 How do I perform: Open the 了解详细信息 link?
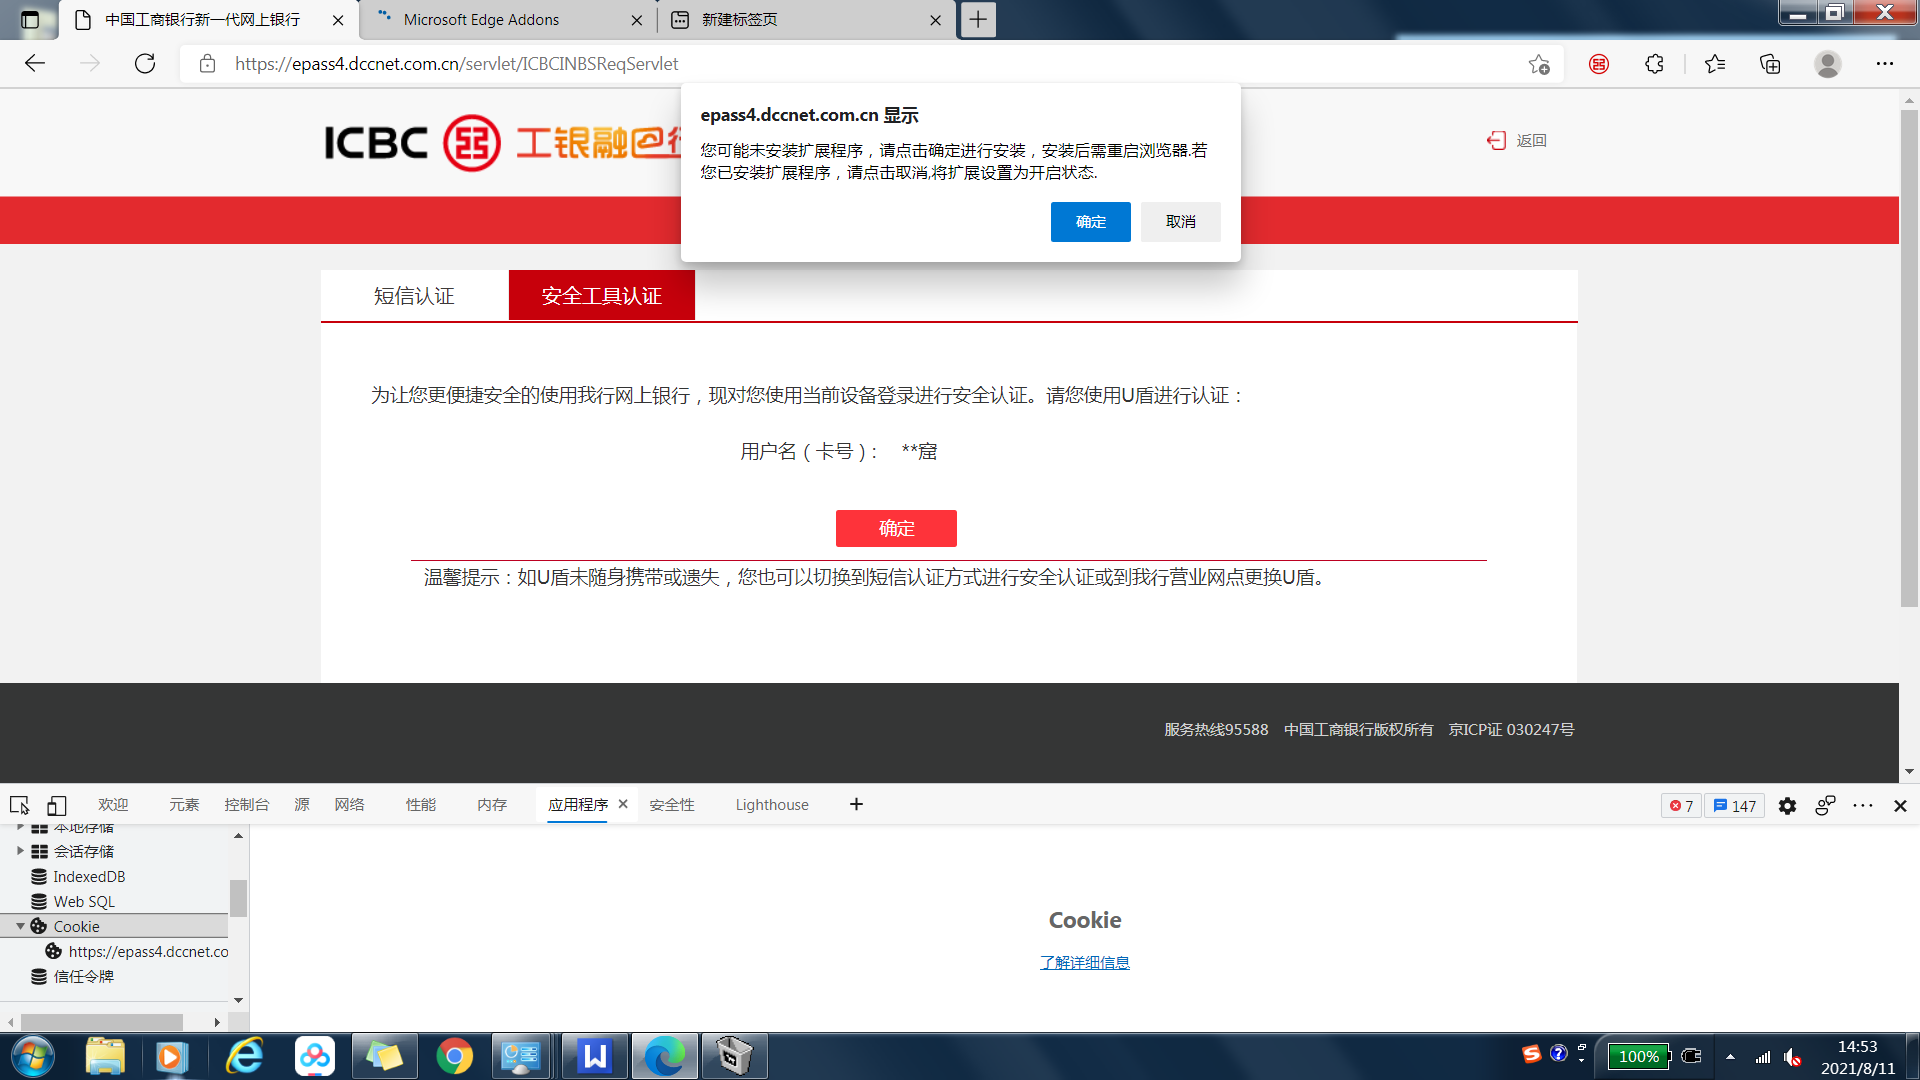(x=1084, y=962)
